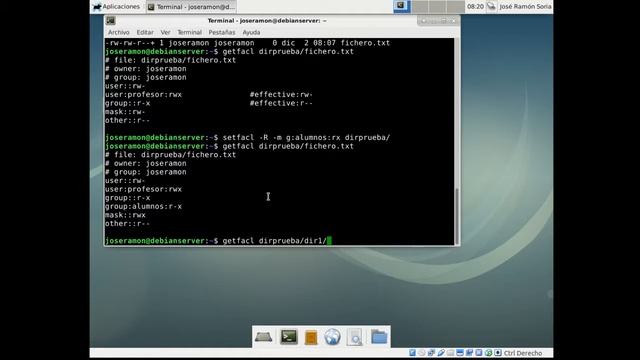Click the VirtualBox optical disc status icon
The height and width of the screenshot is (360, 640).
click(x=422, y=353)
